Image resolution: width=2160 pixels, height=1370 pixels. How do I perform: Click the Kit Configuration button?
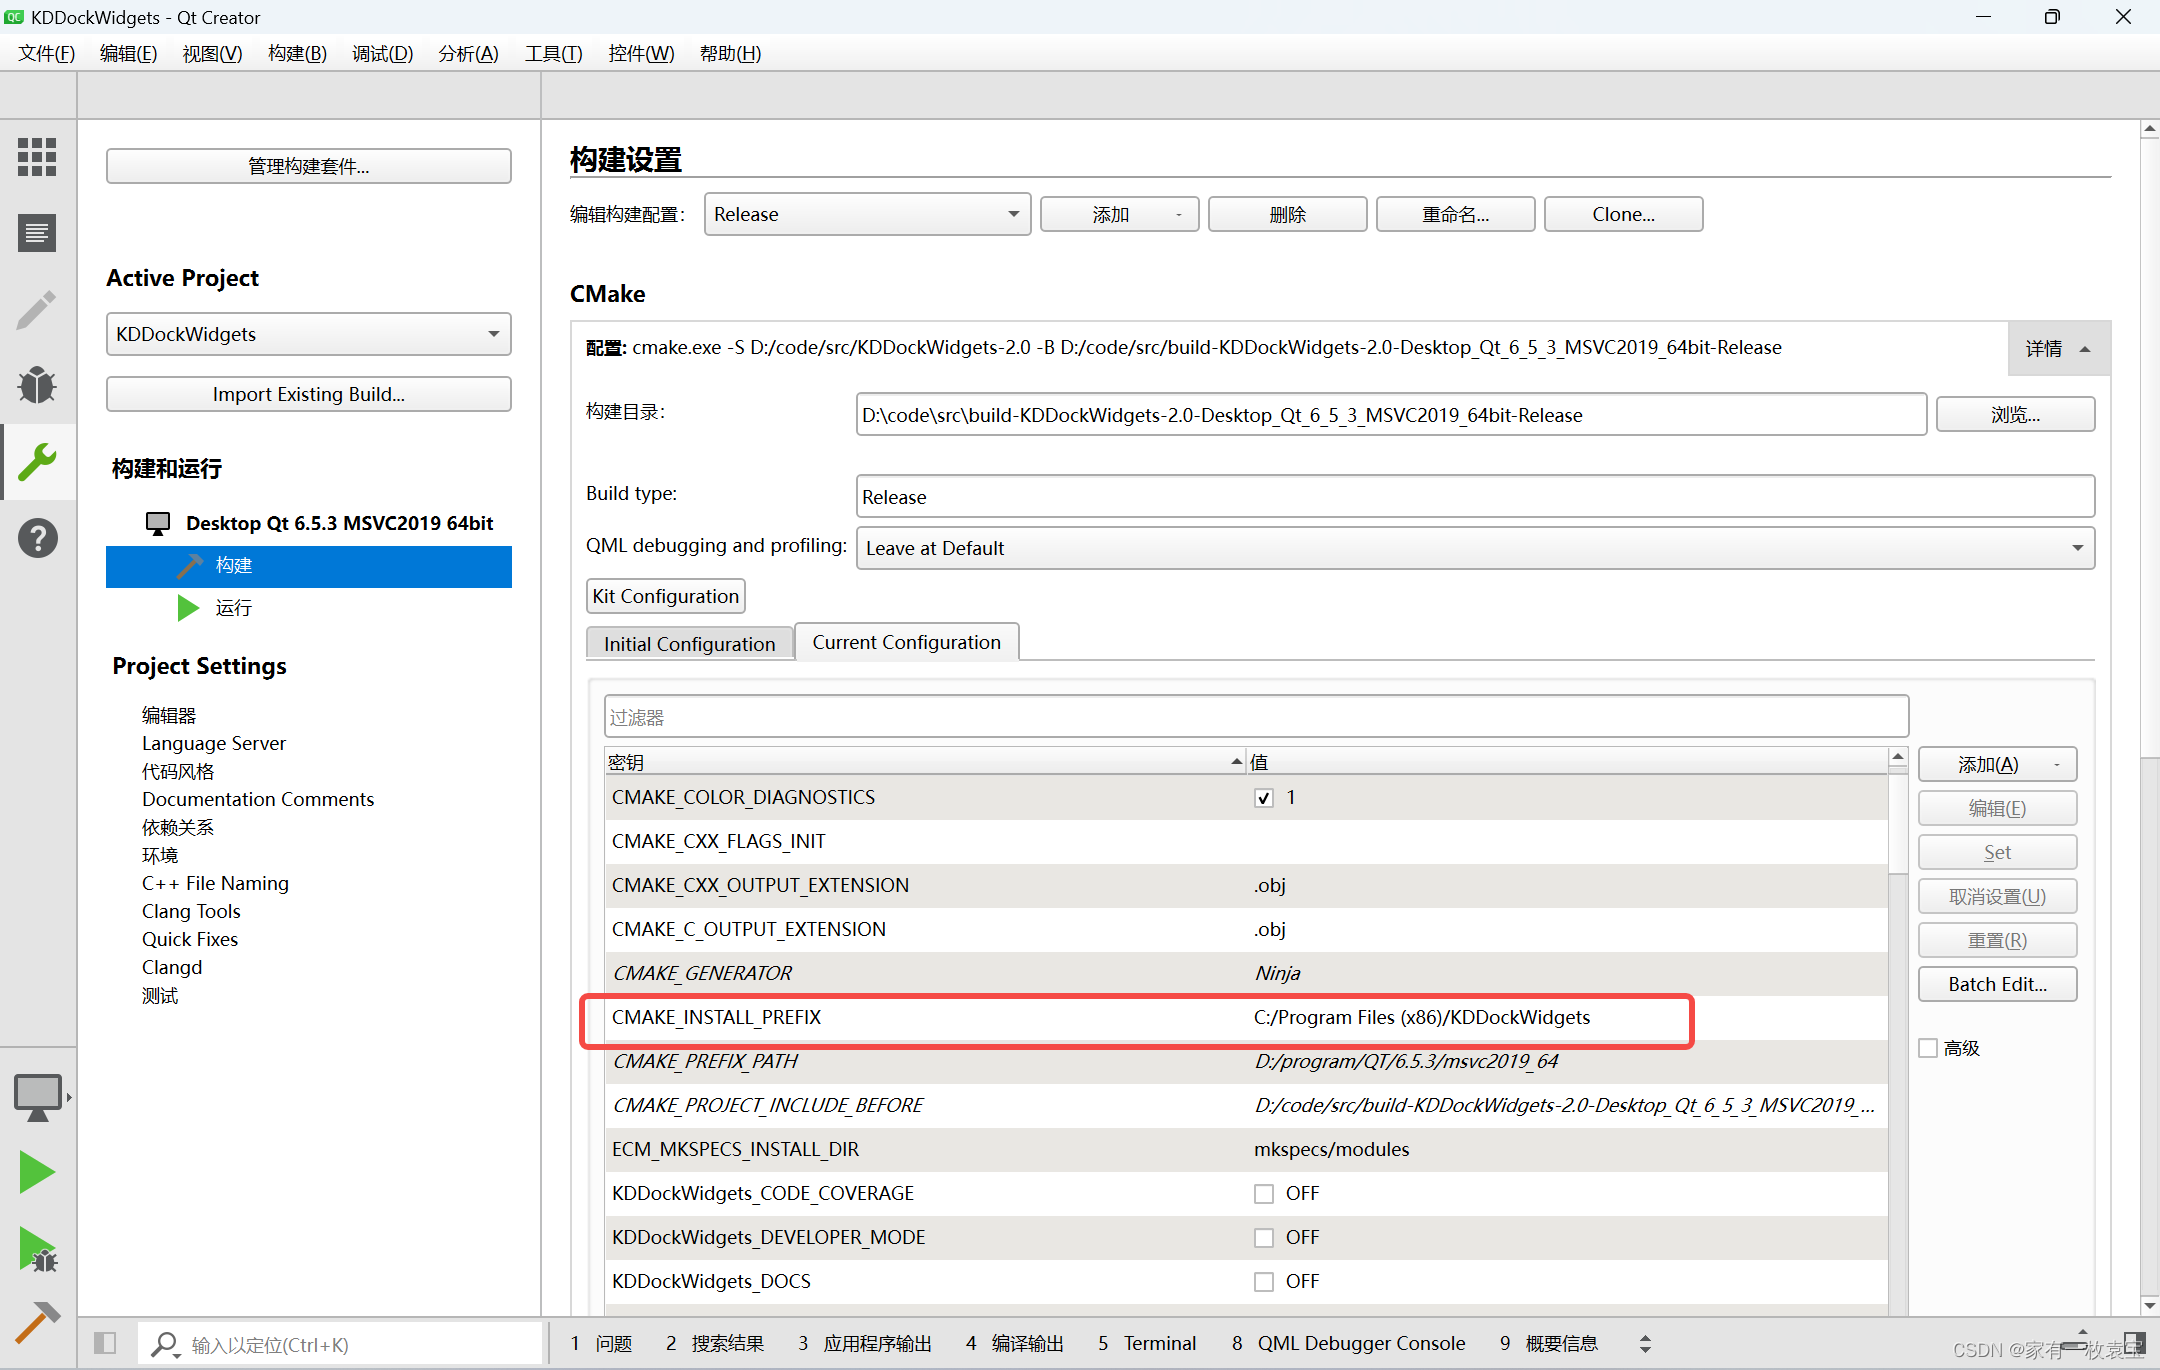(x=665, y=596)
